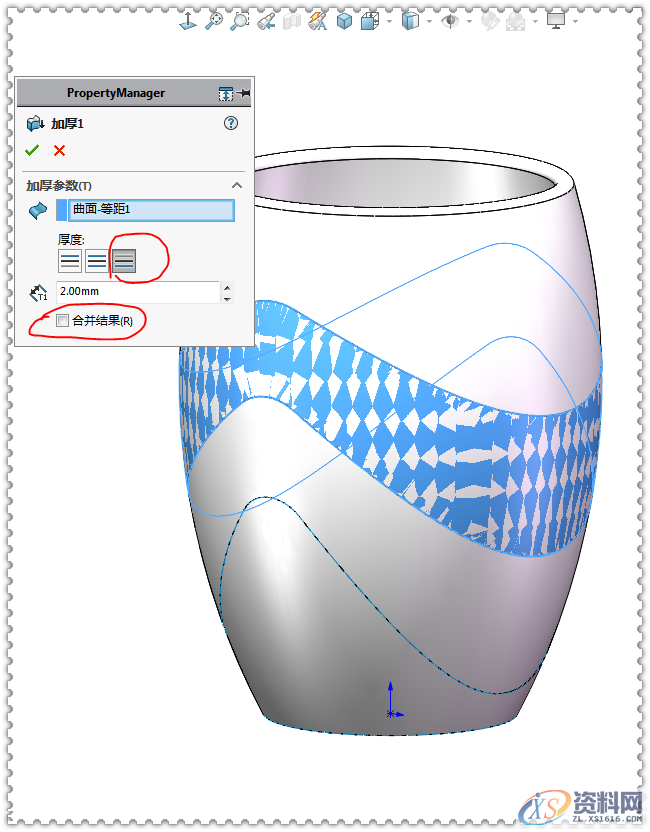
Task: Click the T1 thickness dimension icon
Action: tap(38, 292)
